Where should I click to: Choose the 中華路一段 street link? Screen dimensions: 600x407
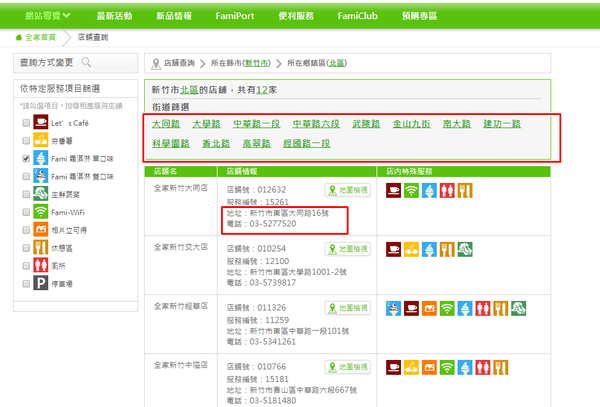257,124
